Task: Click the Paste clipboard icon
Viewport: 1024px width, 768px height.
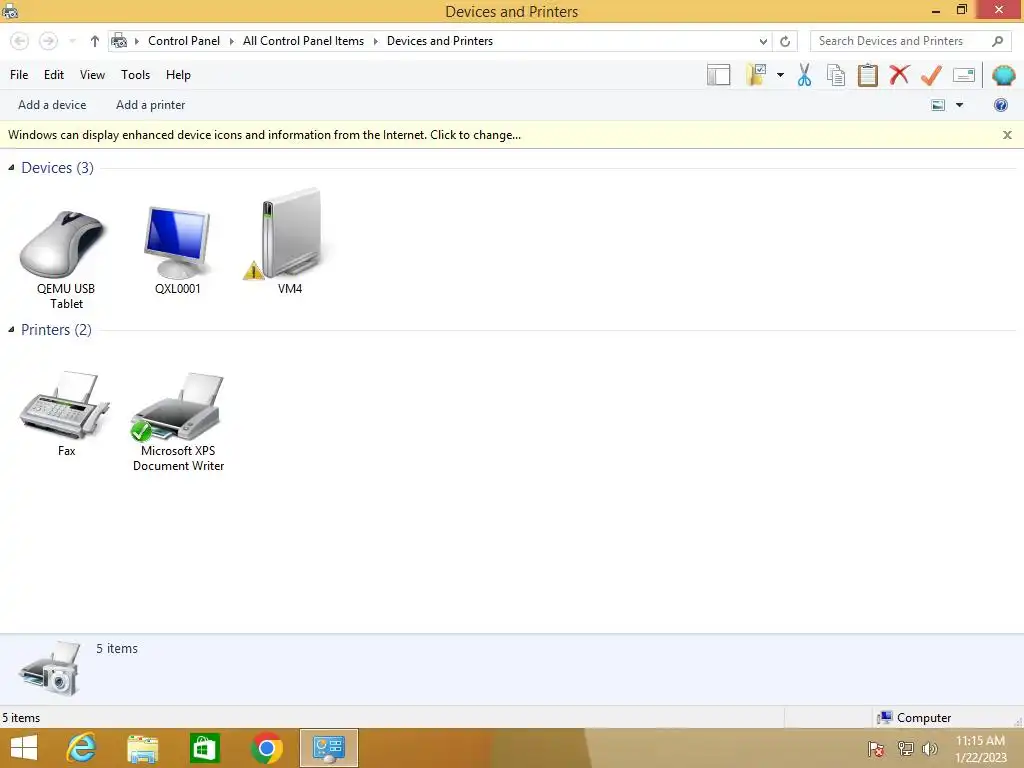Action: pos(867,75)
